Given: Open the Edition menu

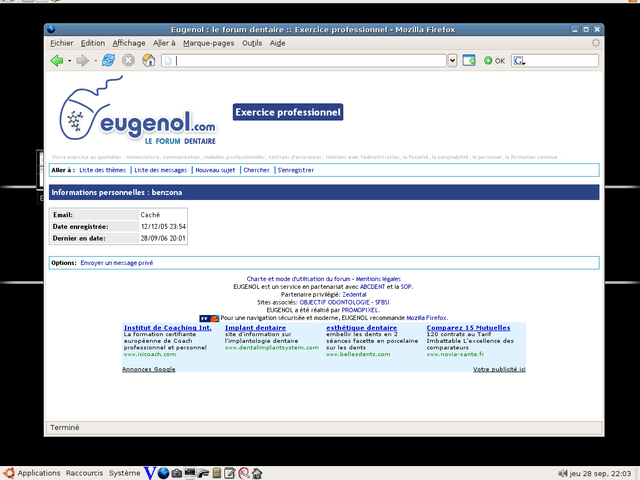Looking at the screenshot, I should (x=93, y=43).
